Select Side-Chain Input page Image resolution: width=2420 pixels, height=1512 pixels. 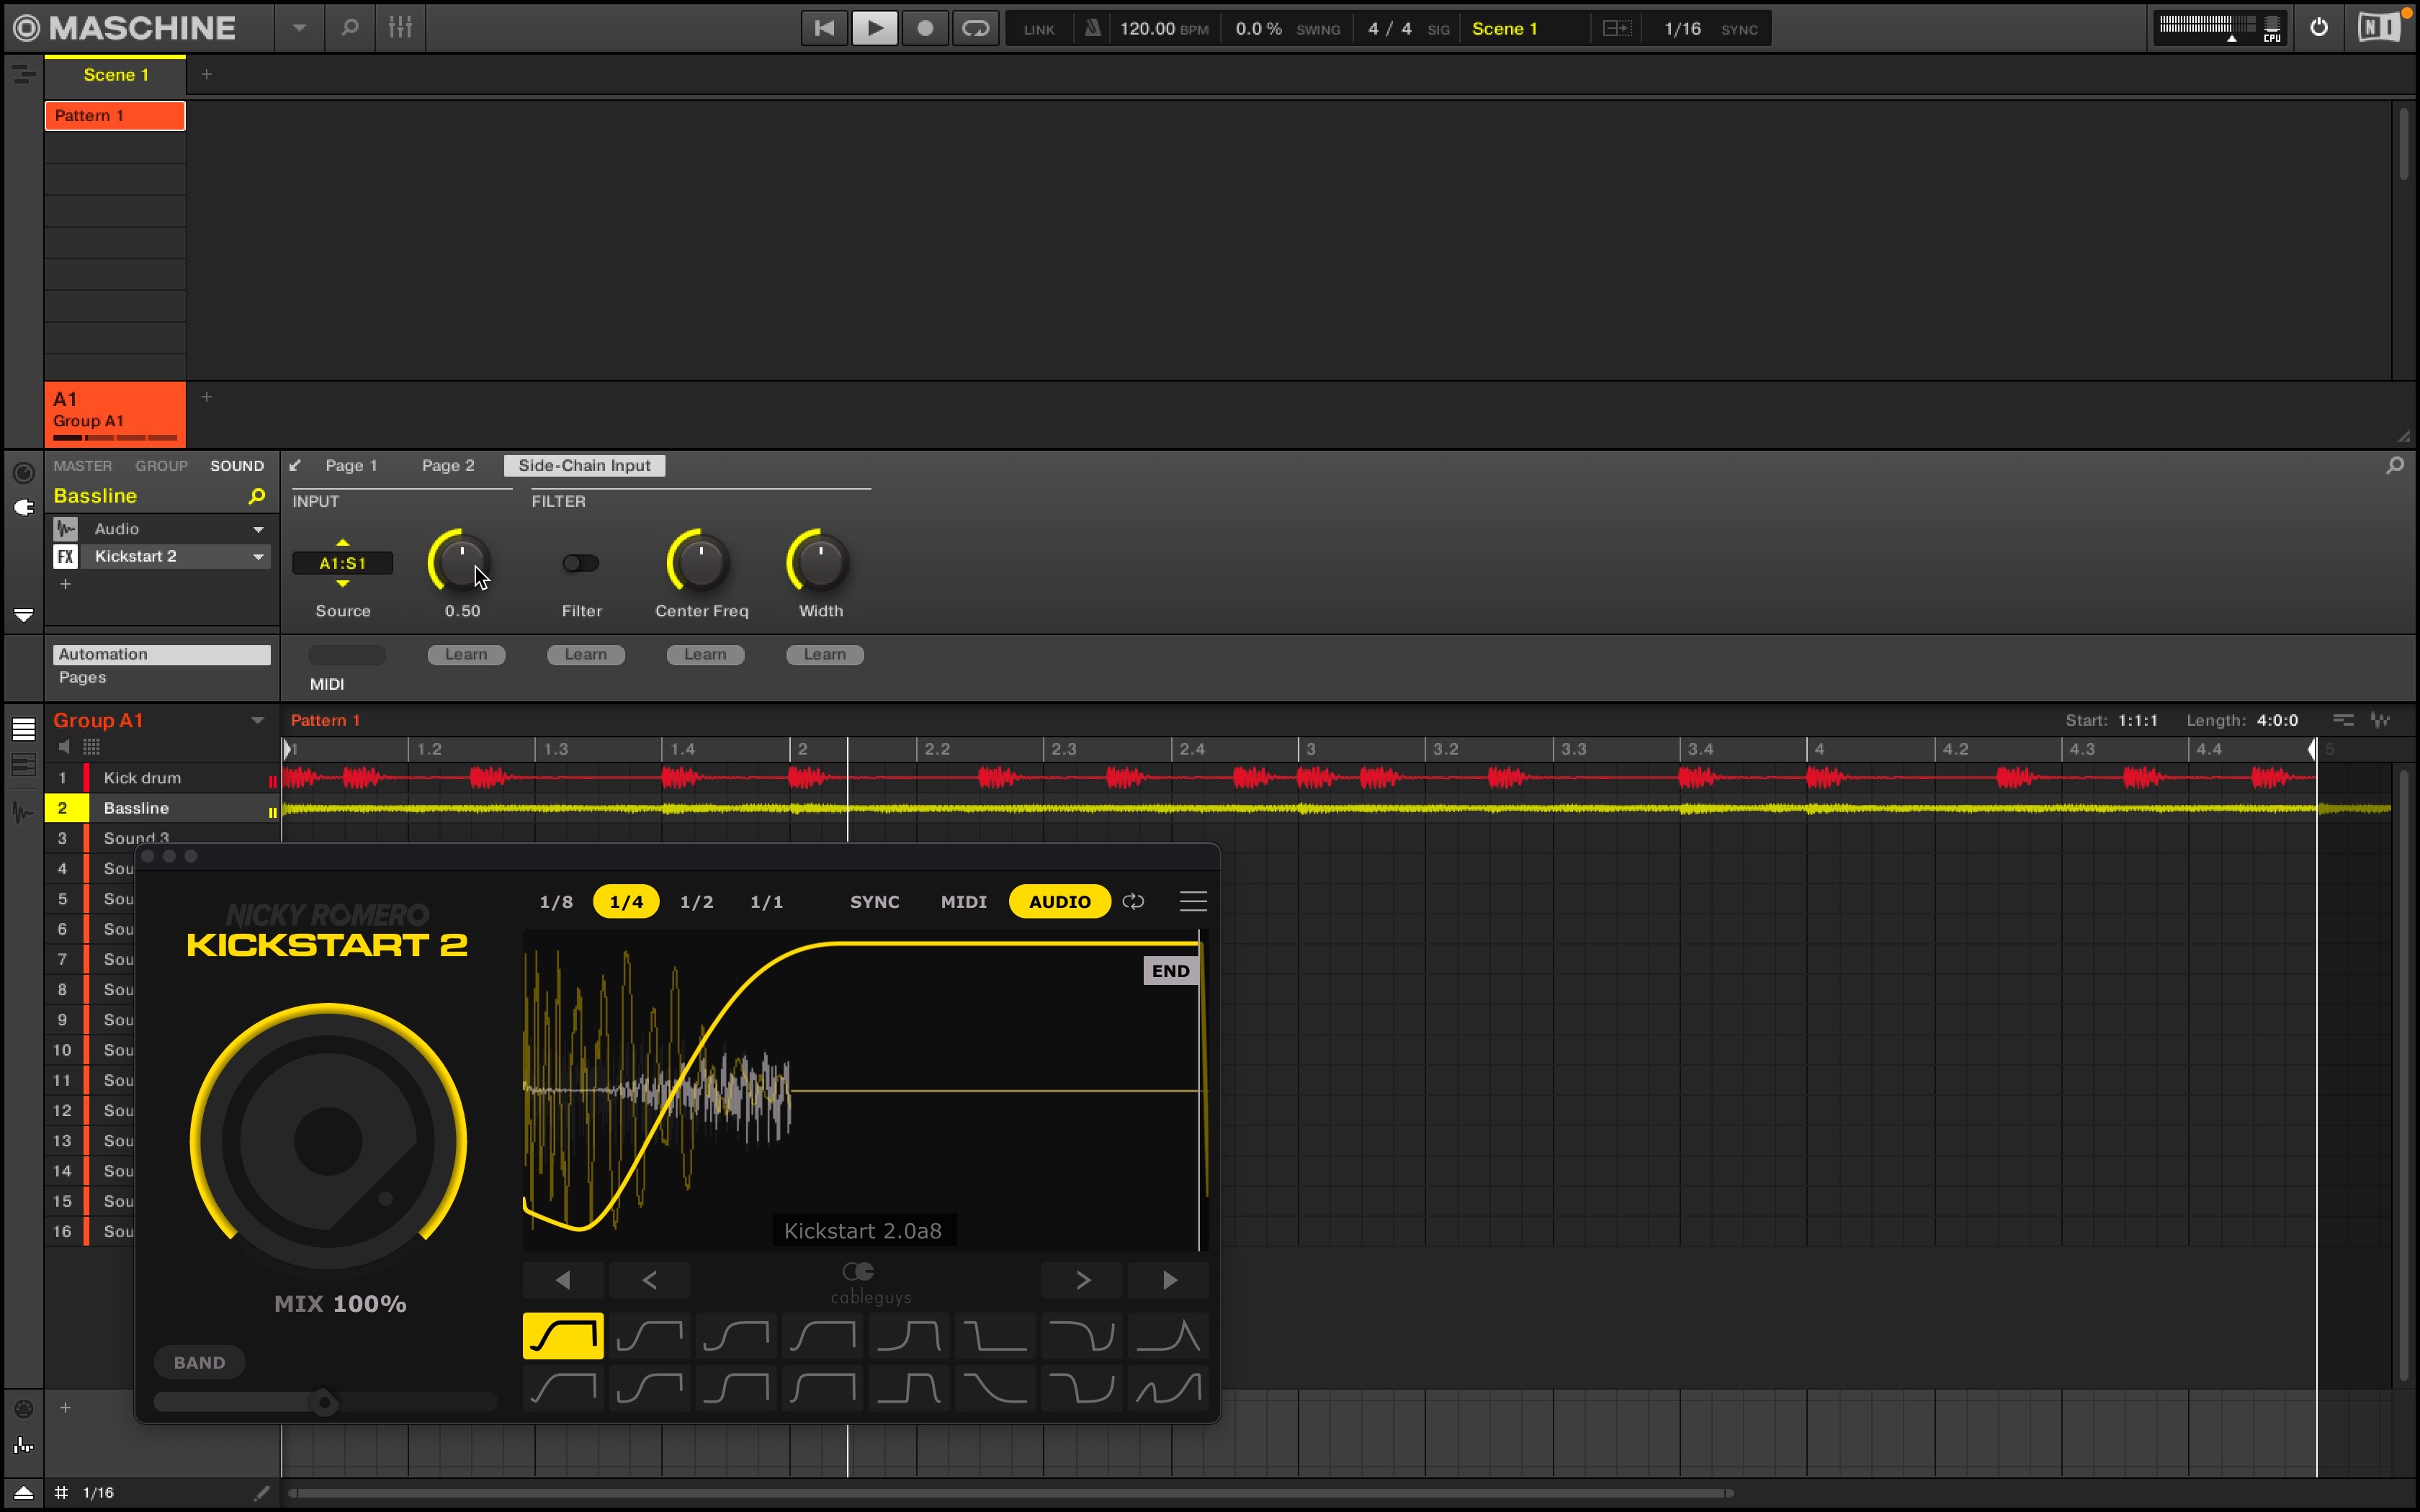point(584,466)
